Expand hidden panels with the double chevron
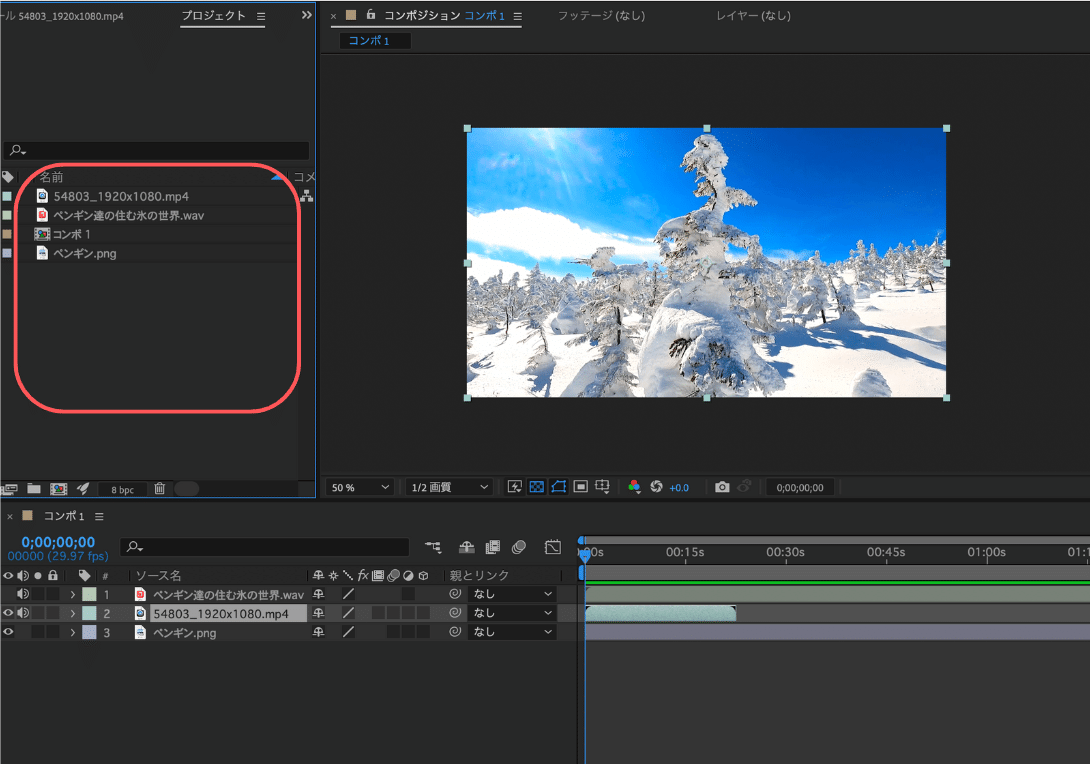Screen dimensions: 1090x764 point(307,15)
